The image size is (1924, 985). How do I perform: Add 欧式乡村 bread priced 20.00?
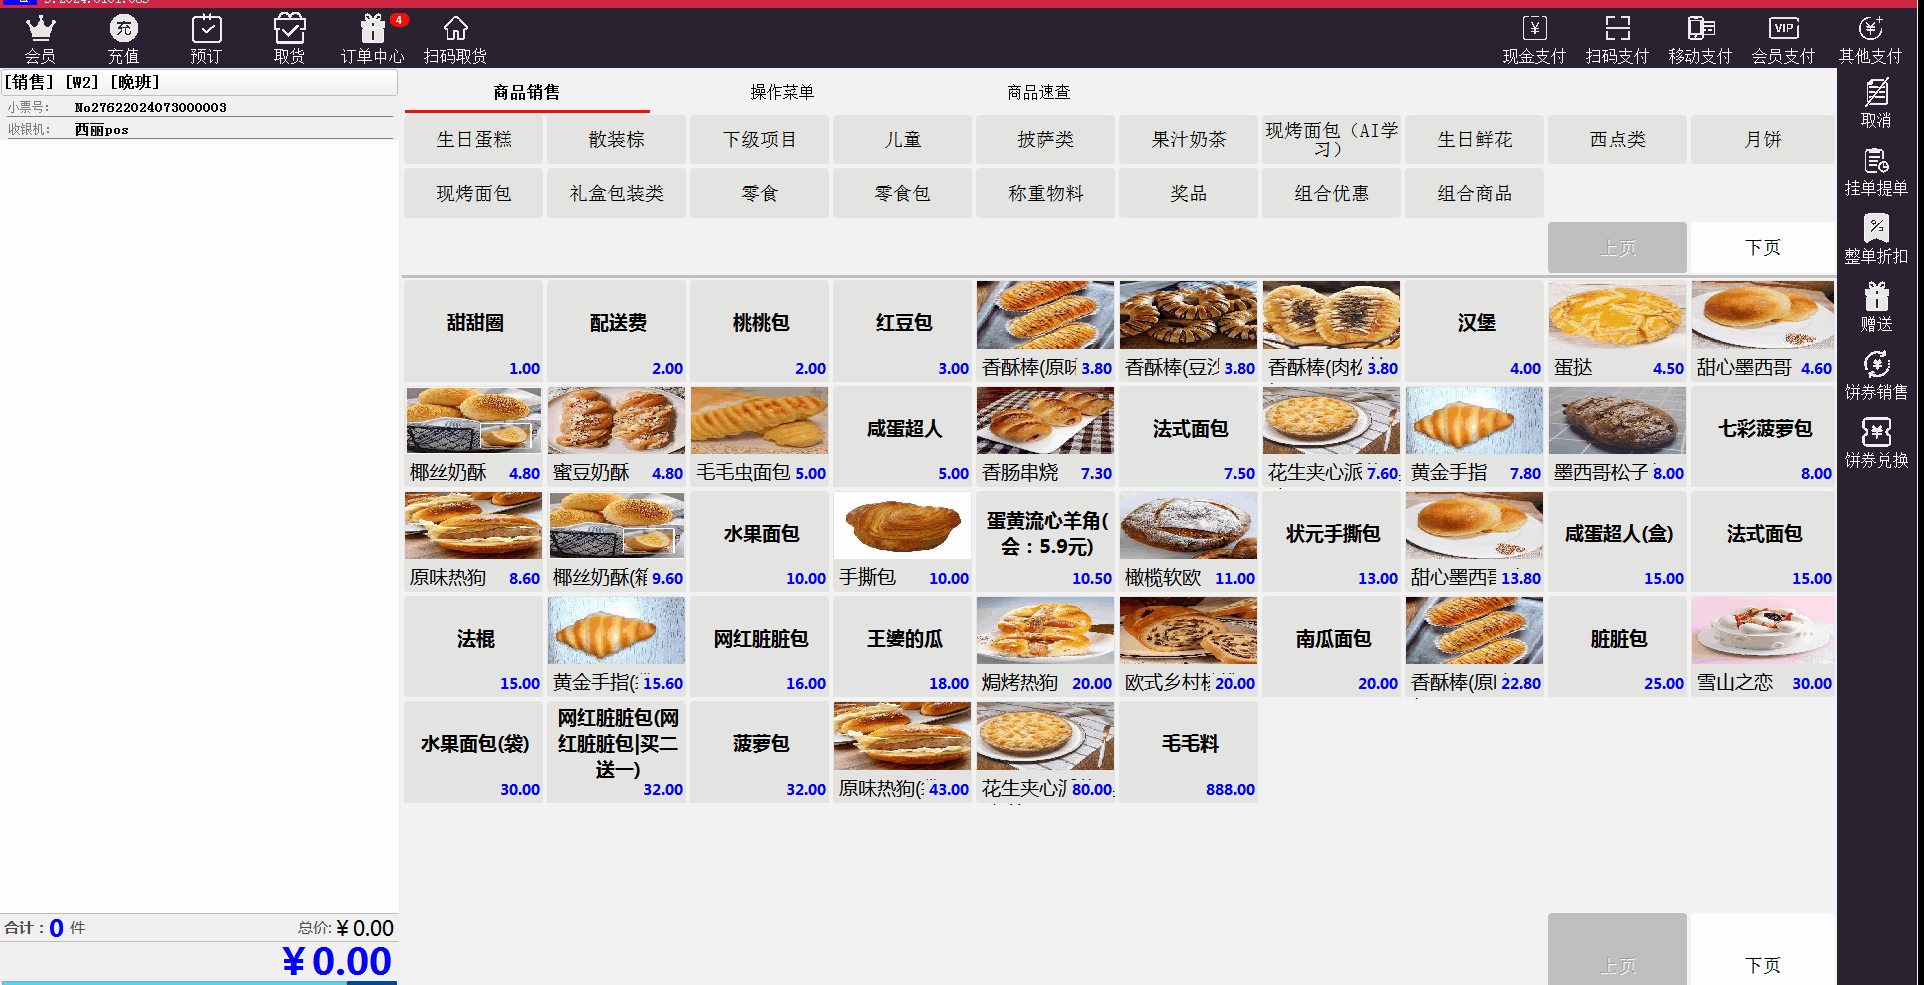[1189, 646]
